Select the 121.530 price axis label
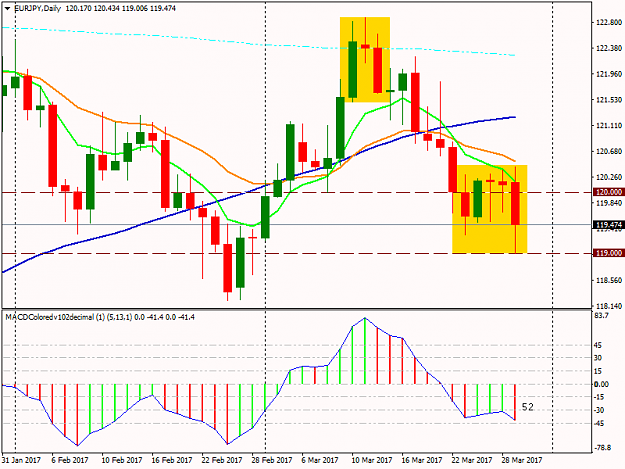625x469 pixels. pos(609,100)
